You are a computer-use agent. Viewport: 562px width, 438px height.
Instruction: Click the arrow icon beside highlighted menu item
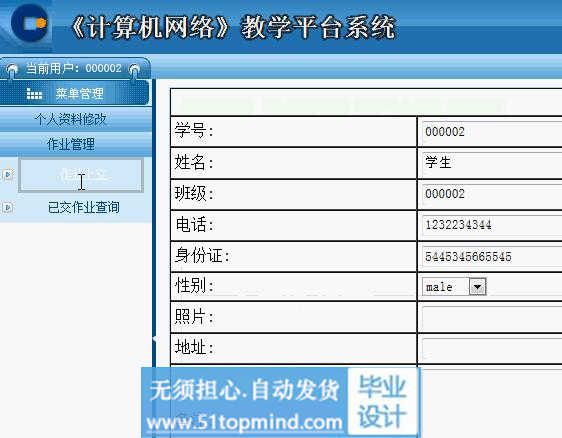[8, 175]
